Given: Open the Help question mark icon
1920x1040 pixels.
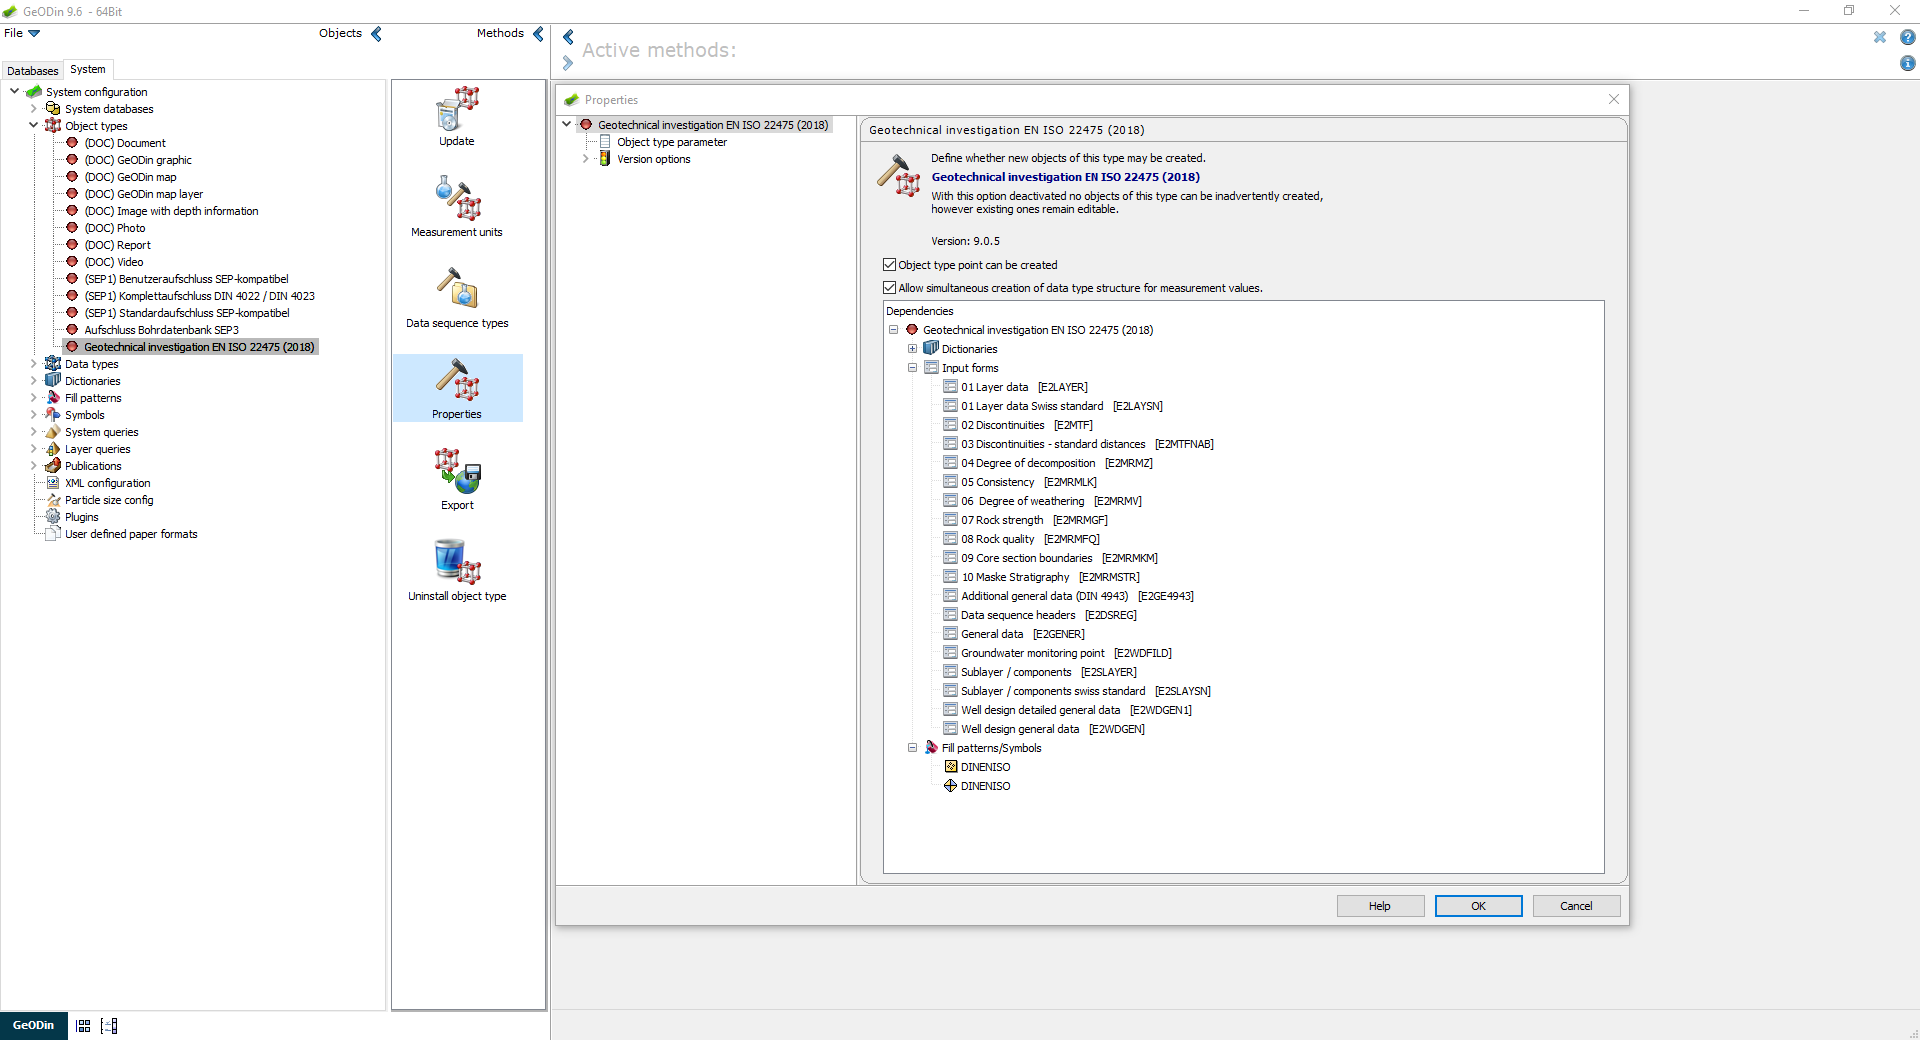Looking at the screenshot, I should [1908, 37].
